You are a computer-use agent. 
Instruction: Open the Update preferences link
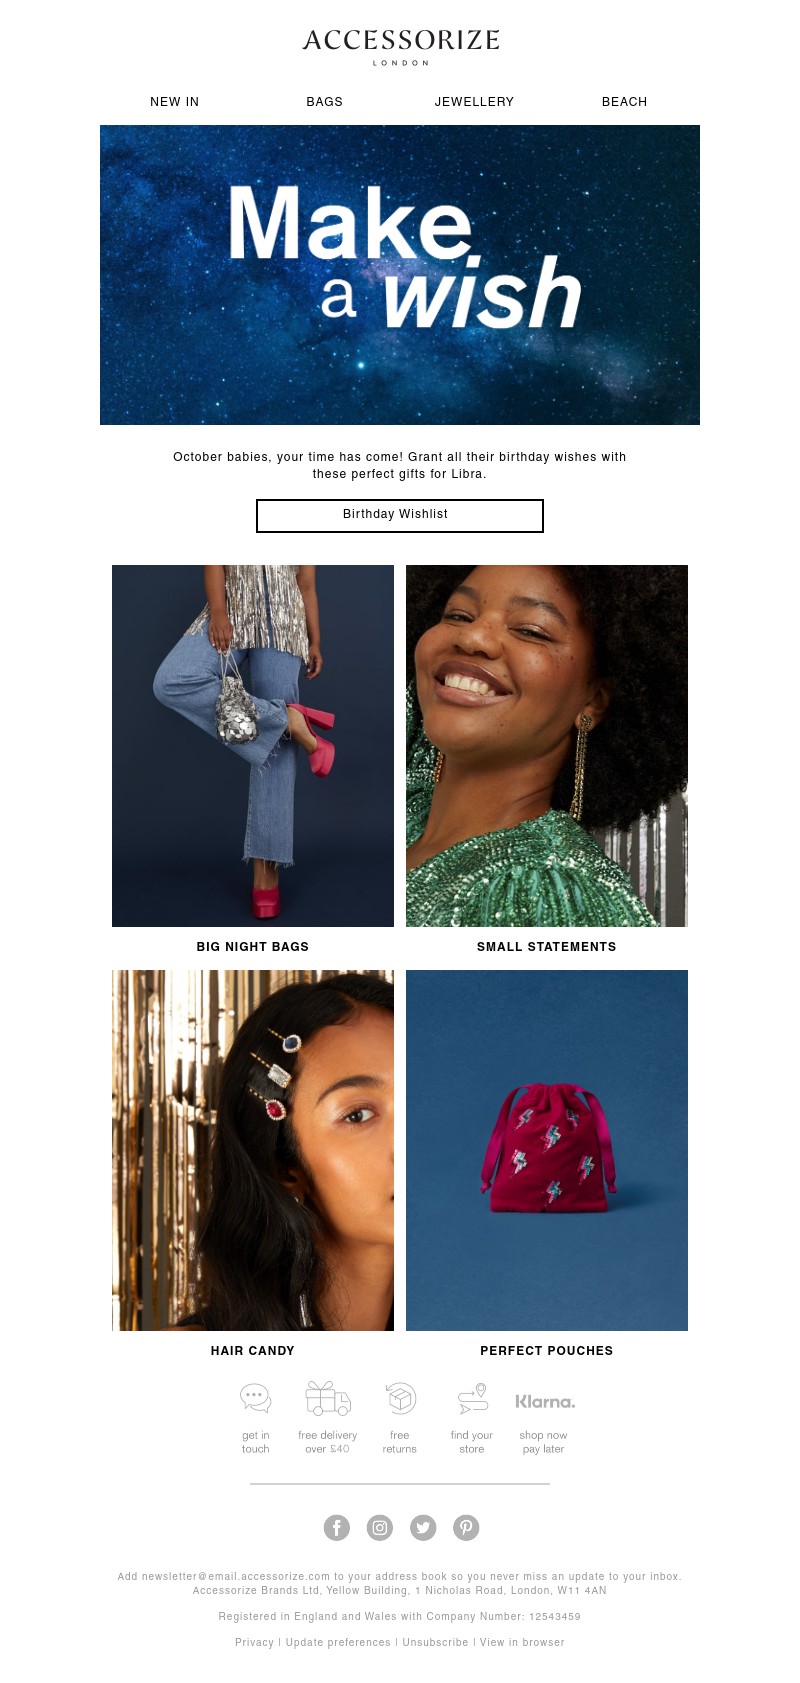point(338,1642)
